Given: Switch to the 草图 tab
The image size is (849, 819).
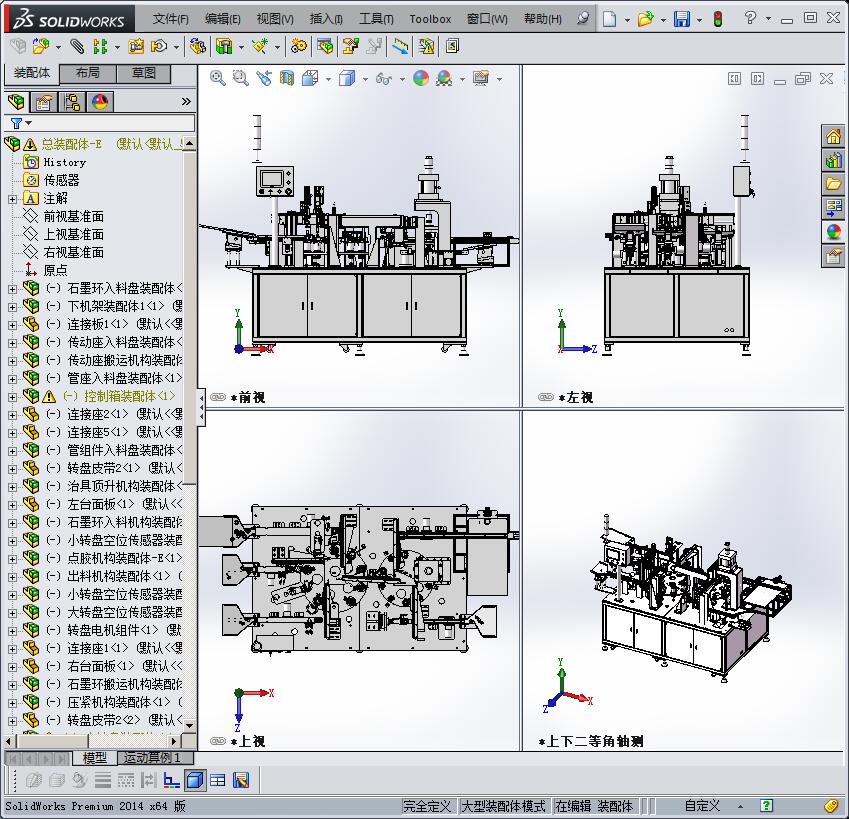Looking at the screenshot, I should pyautogui.click(x=143, y=74).
